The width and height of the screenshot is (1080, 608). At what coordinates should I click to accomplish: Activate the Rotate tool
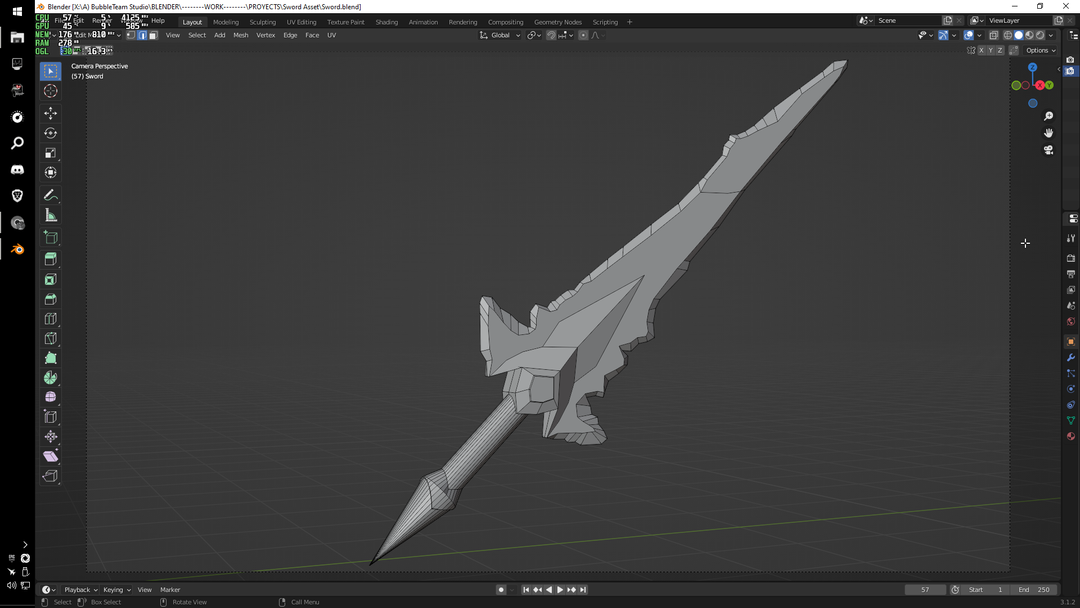50,132
